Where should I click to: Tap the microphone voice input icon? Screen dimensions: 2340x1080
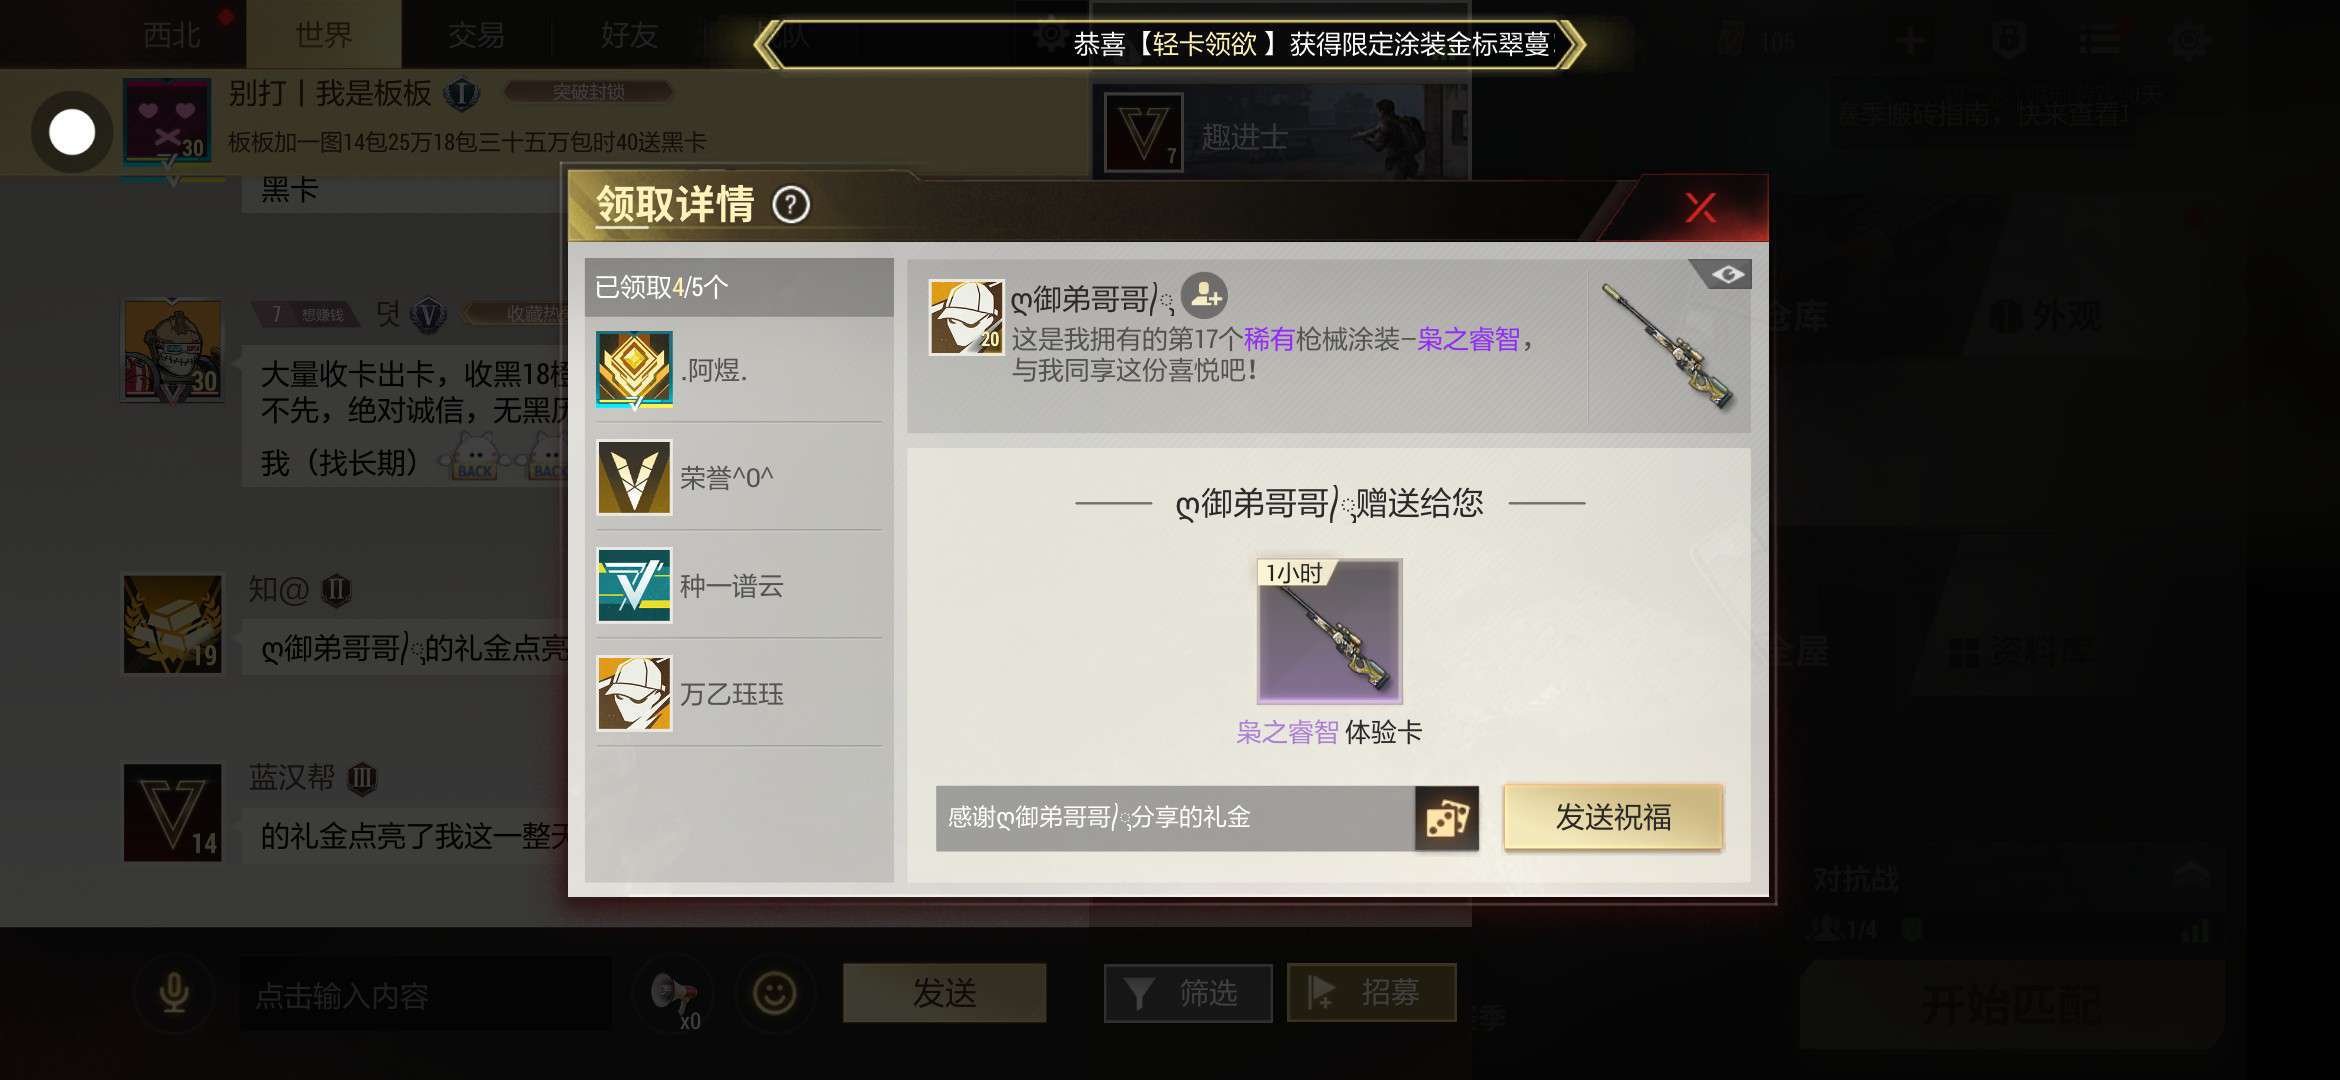pyautogui.click(x=174, y=993)
